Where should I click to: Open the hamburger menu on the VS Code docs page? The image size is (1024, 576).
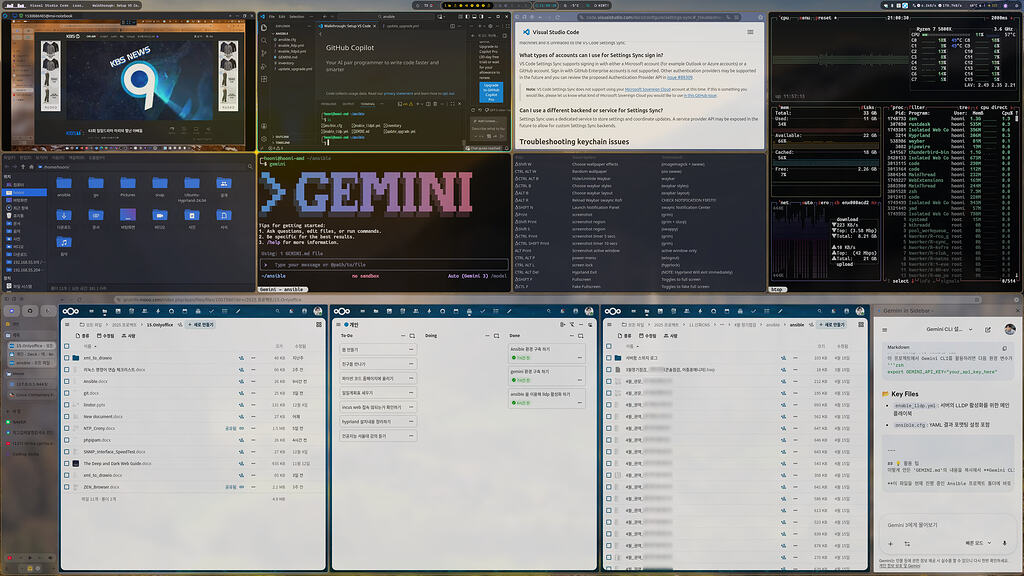751,32
